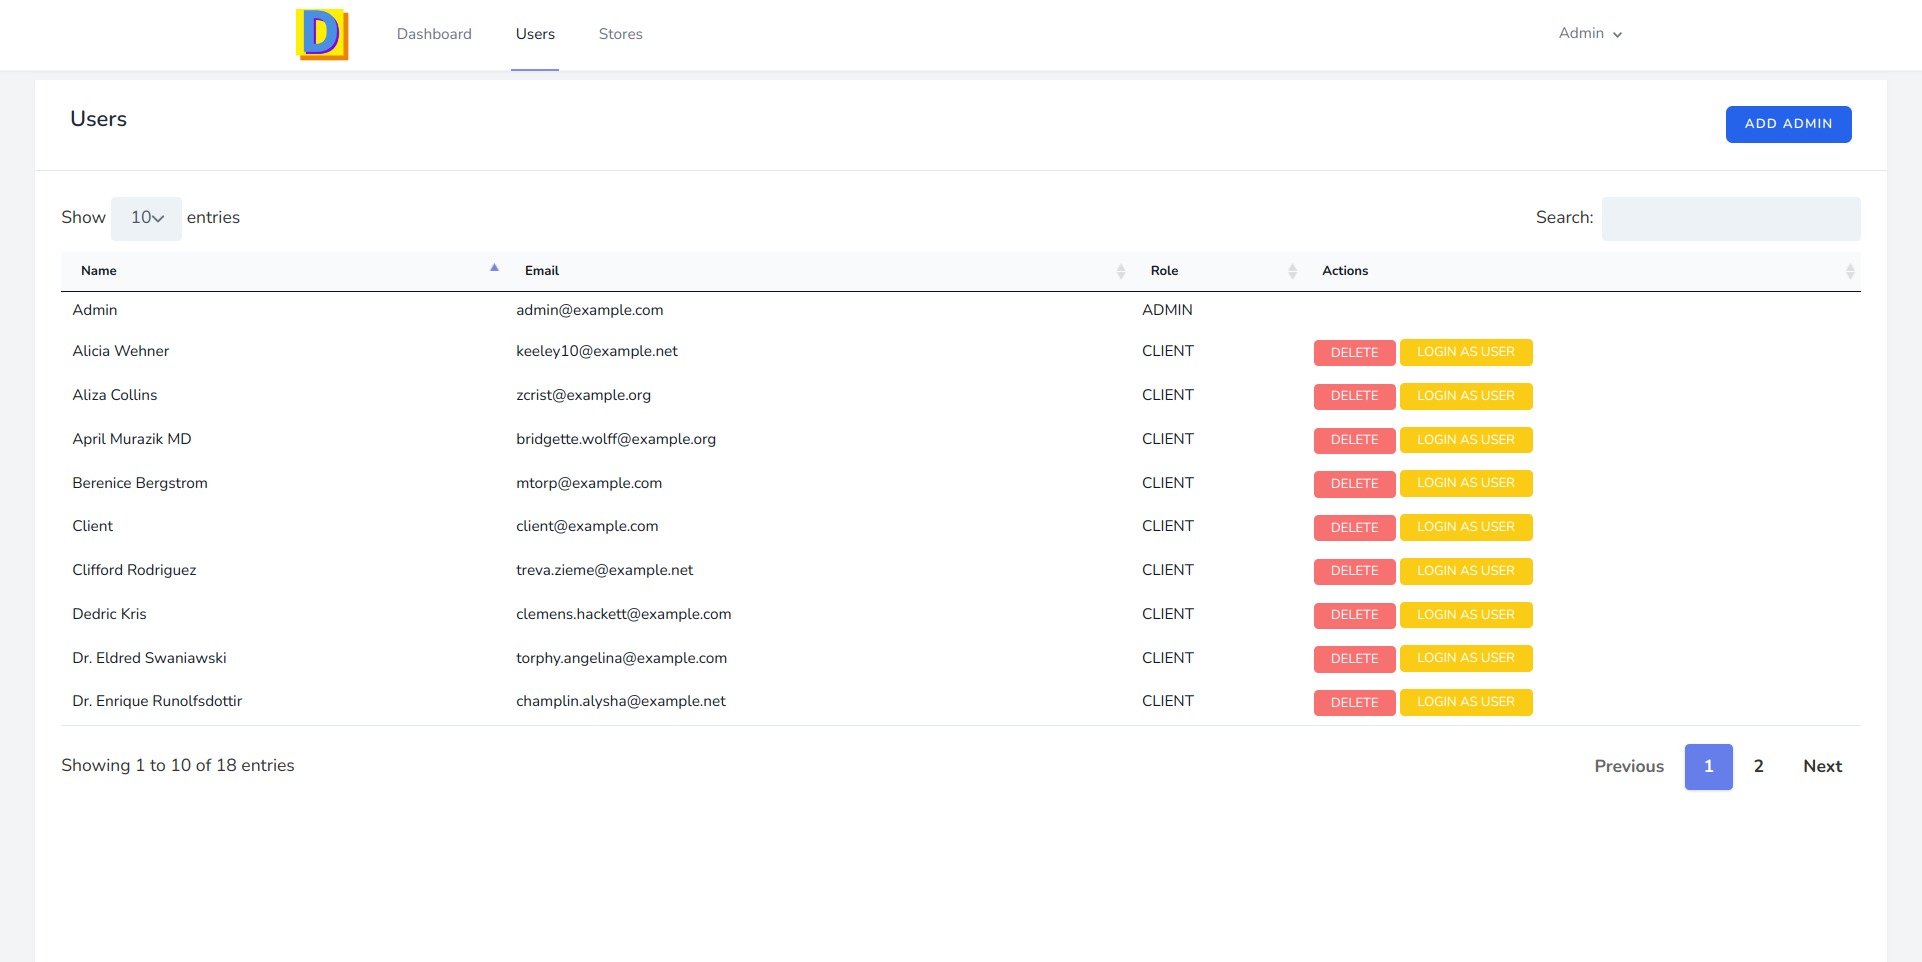Viewport: 1922px width, 962px height.
Task: Login as user Dr. Enrique Runolfsdottir
Action: 1465,702
